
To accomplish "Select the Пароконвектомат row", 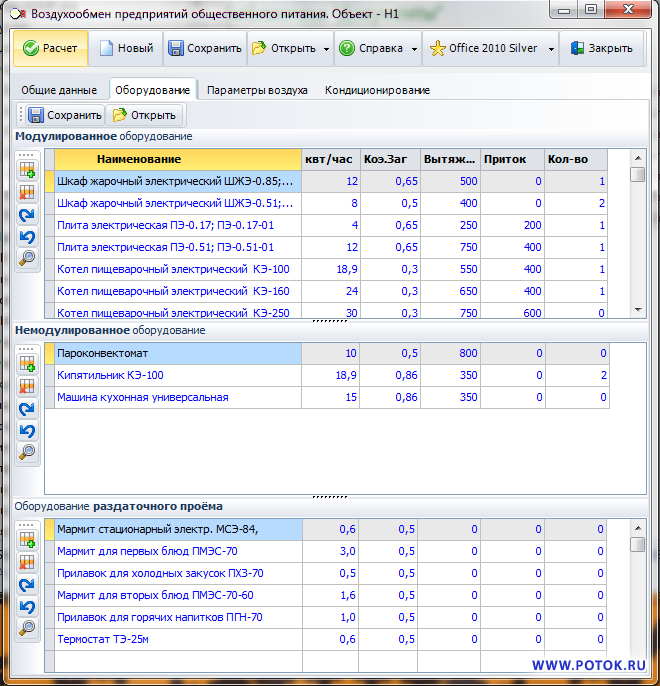I will tap(172, 354).
